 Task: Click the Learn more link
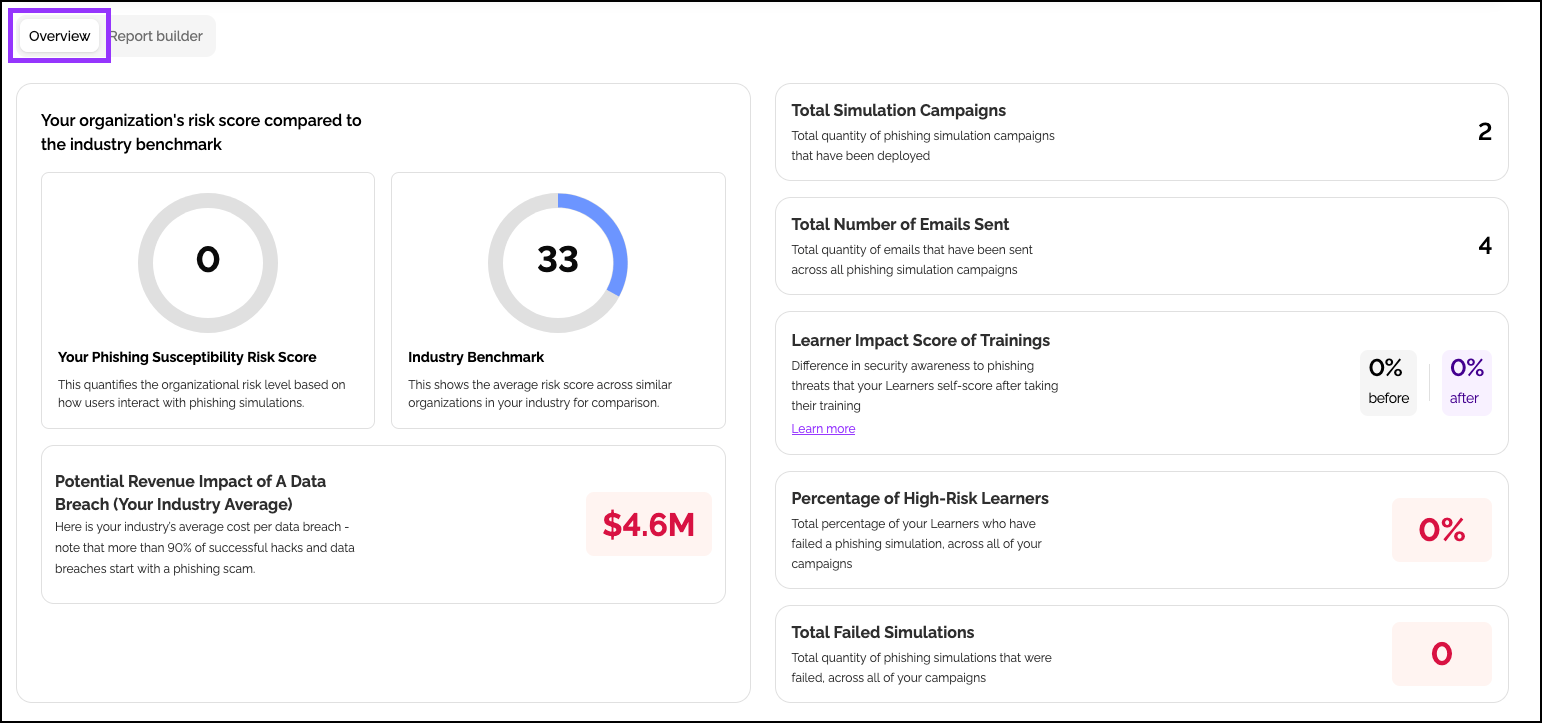point(823,429)
